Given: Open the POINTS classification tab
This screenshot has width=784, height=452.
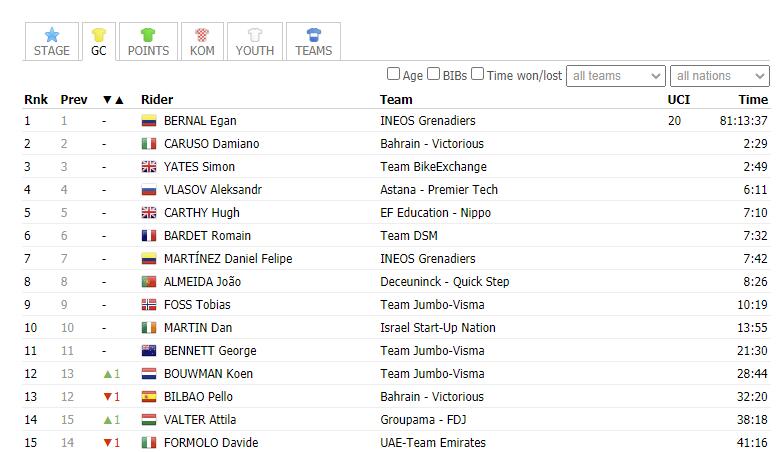Looking at the screenshot, I should click(x=148, y=42).
